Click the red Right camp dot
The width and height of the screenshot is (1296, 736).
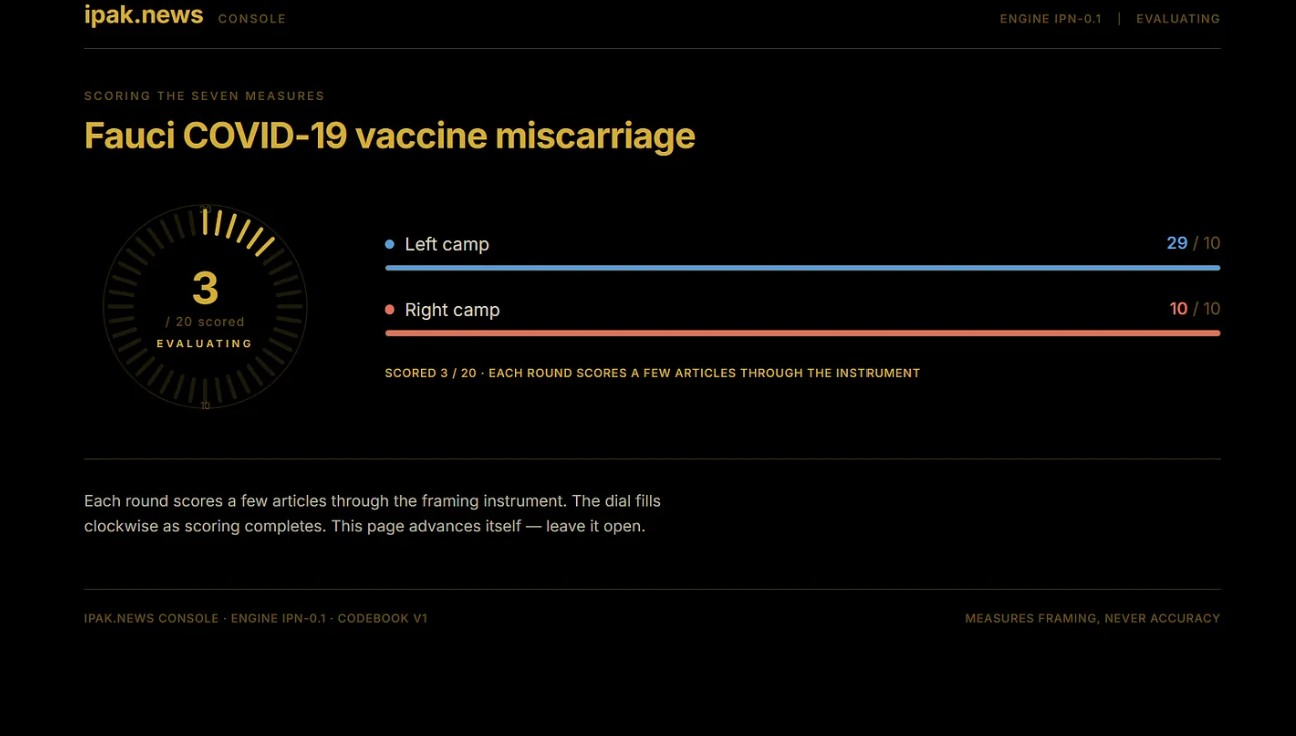coord(390,310)
